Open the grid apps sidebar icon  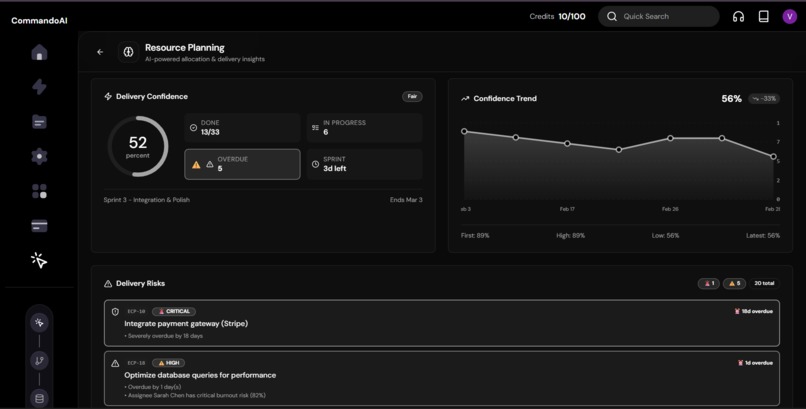pyautogui.click(x=40, y=191)
